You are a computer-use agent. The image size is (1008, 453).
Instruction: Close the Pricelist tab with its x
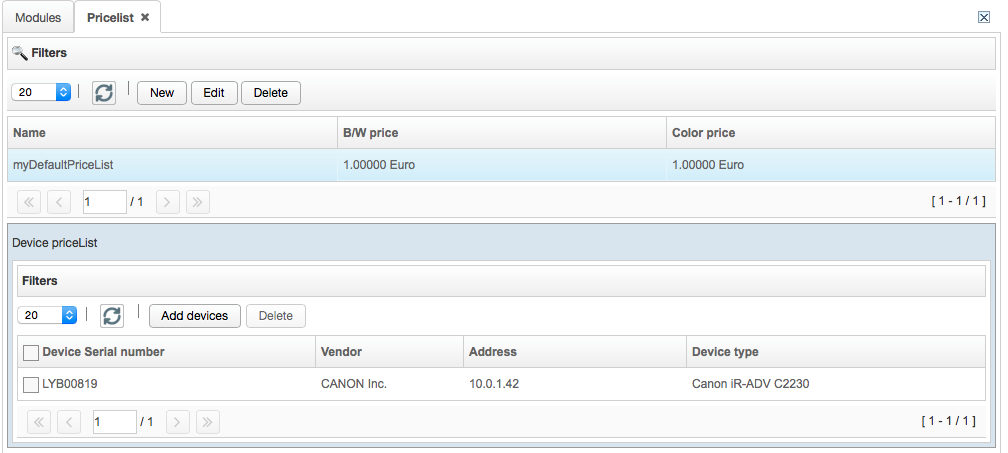pos(145,17)
